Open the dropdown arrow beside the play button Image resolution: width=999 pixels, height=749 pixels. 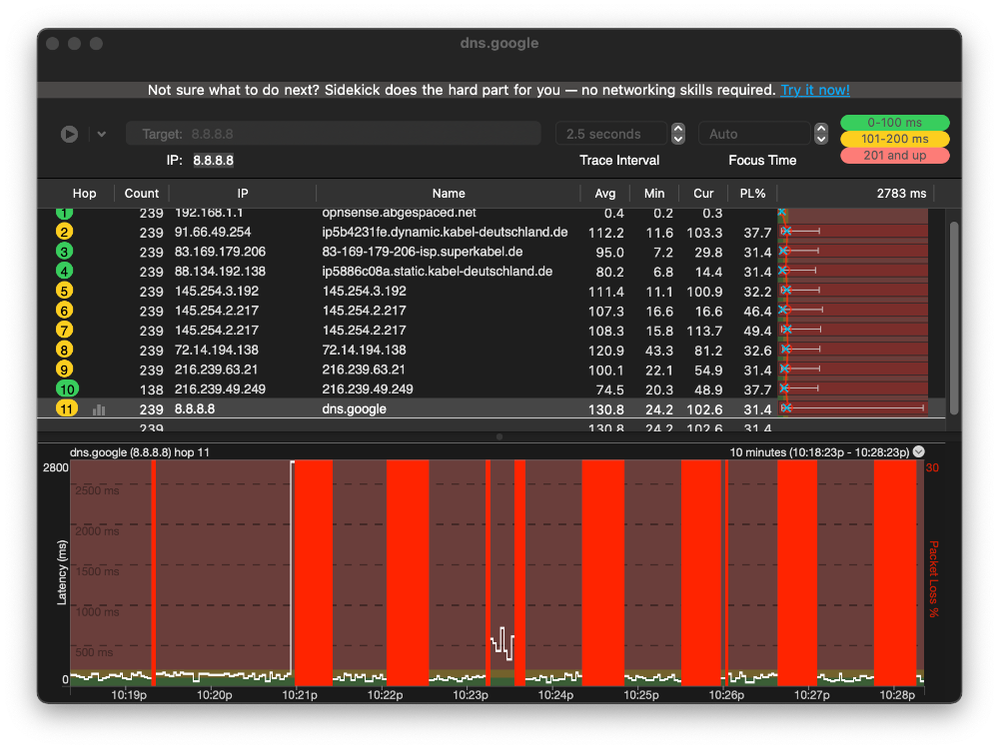pyautogui.click(x=101, y=134)
